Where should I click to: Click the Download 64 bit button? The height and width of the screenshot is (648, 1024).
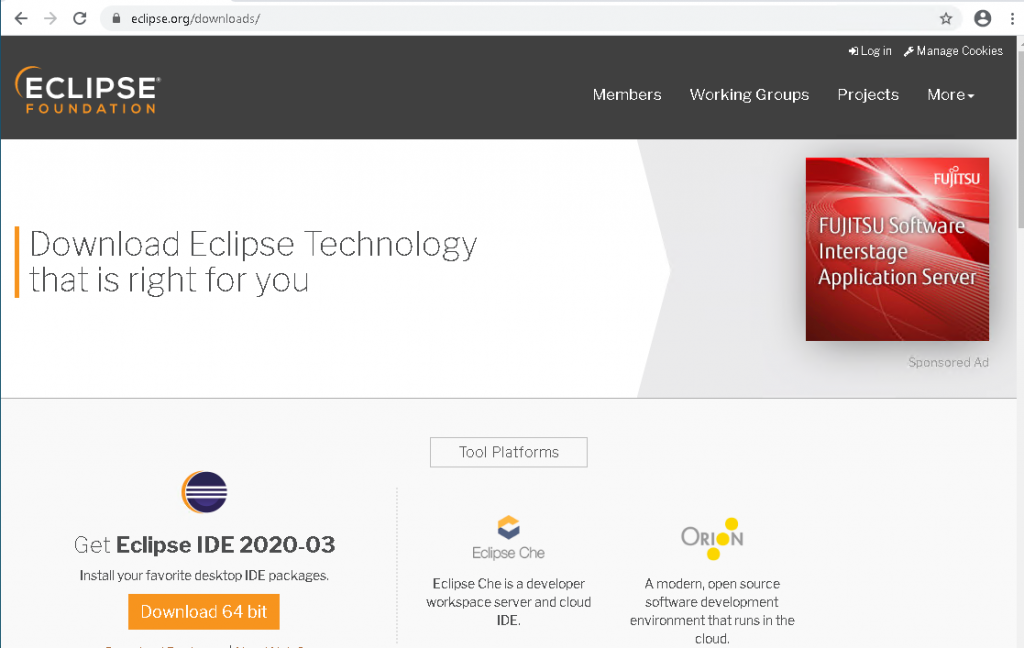click(204, 611)
